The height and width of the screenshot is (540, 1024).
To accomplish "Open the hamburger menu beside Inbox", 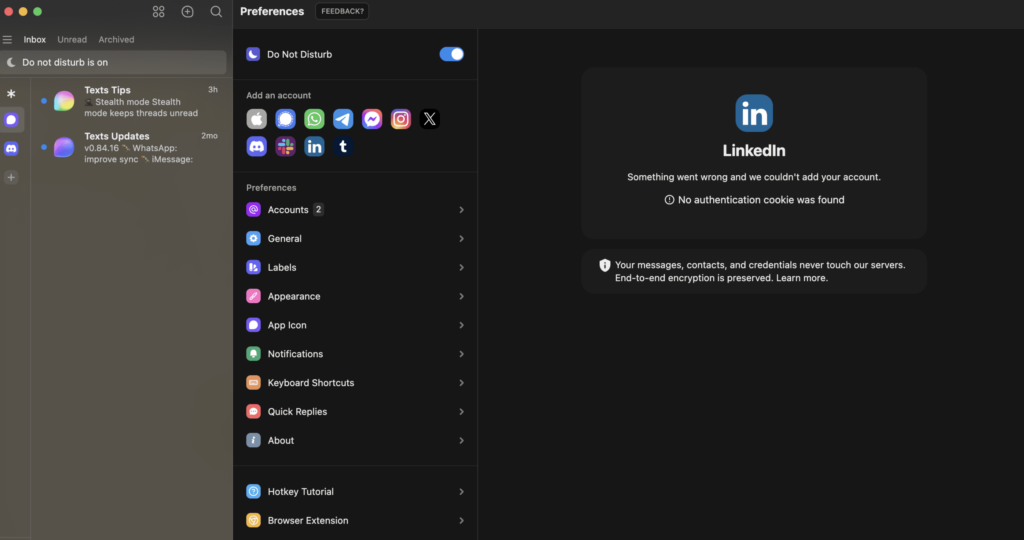I will pyautogui.click(x=8, y=40).
